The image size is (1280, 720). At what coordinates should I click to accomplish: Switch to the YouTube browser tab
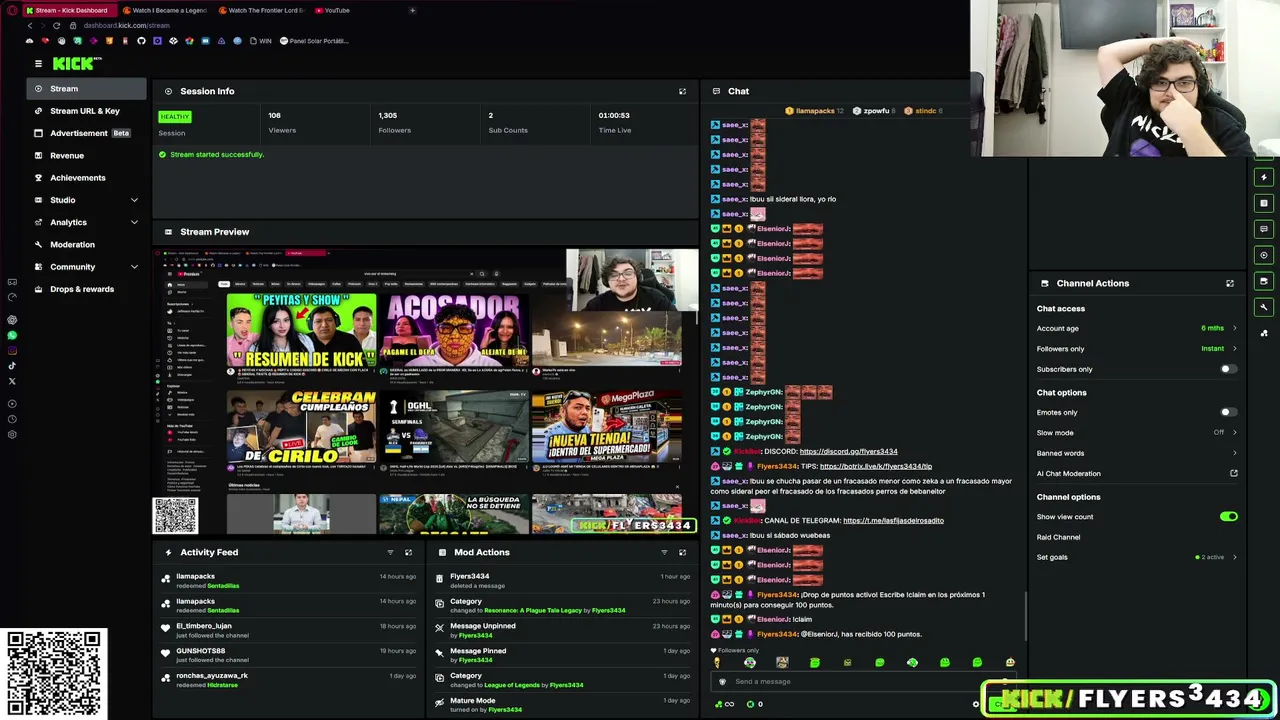tap(333, 10)
